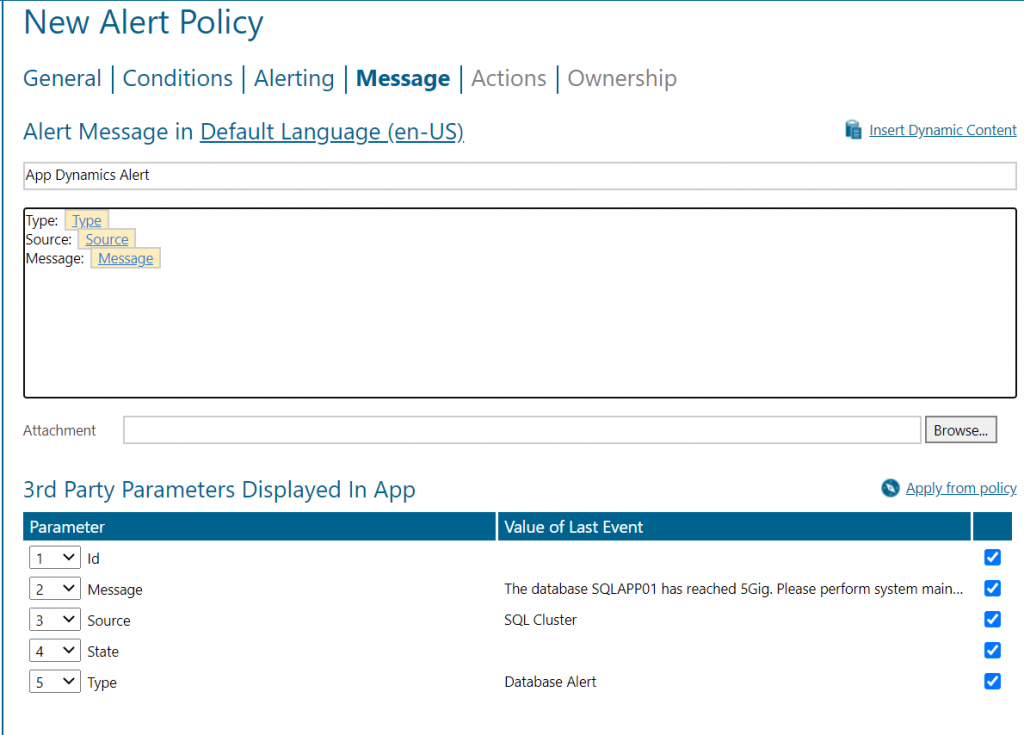
Task: Open the order dropdown for the Id parameter
Action: (x=54, y=557)
